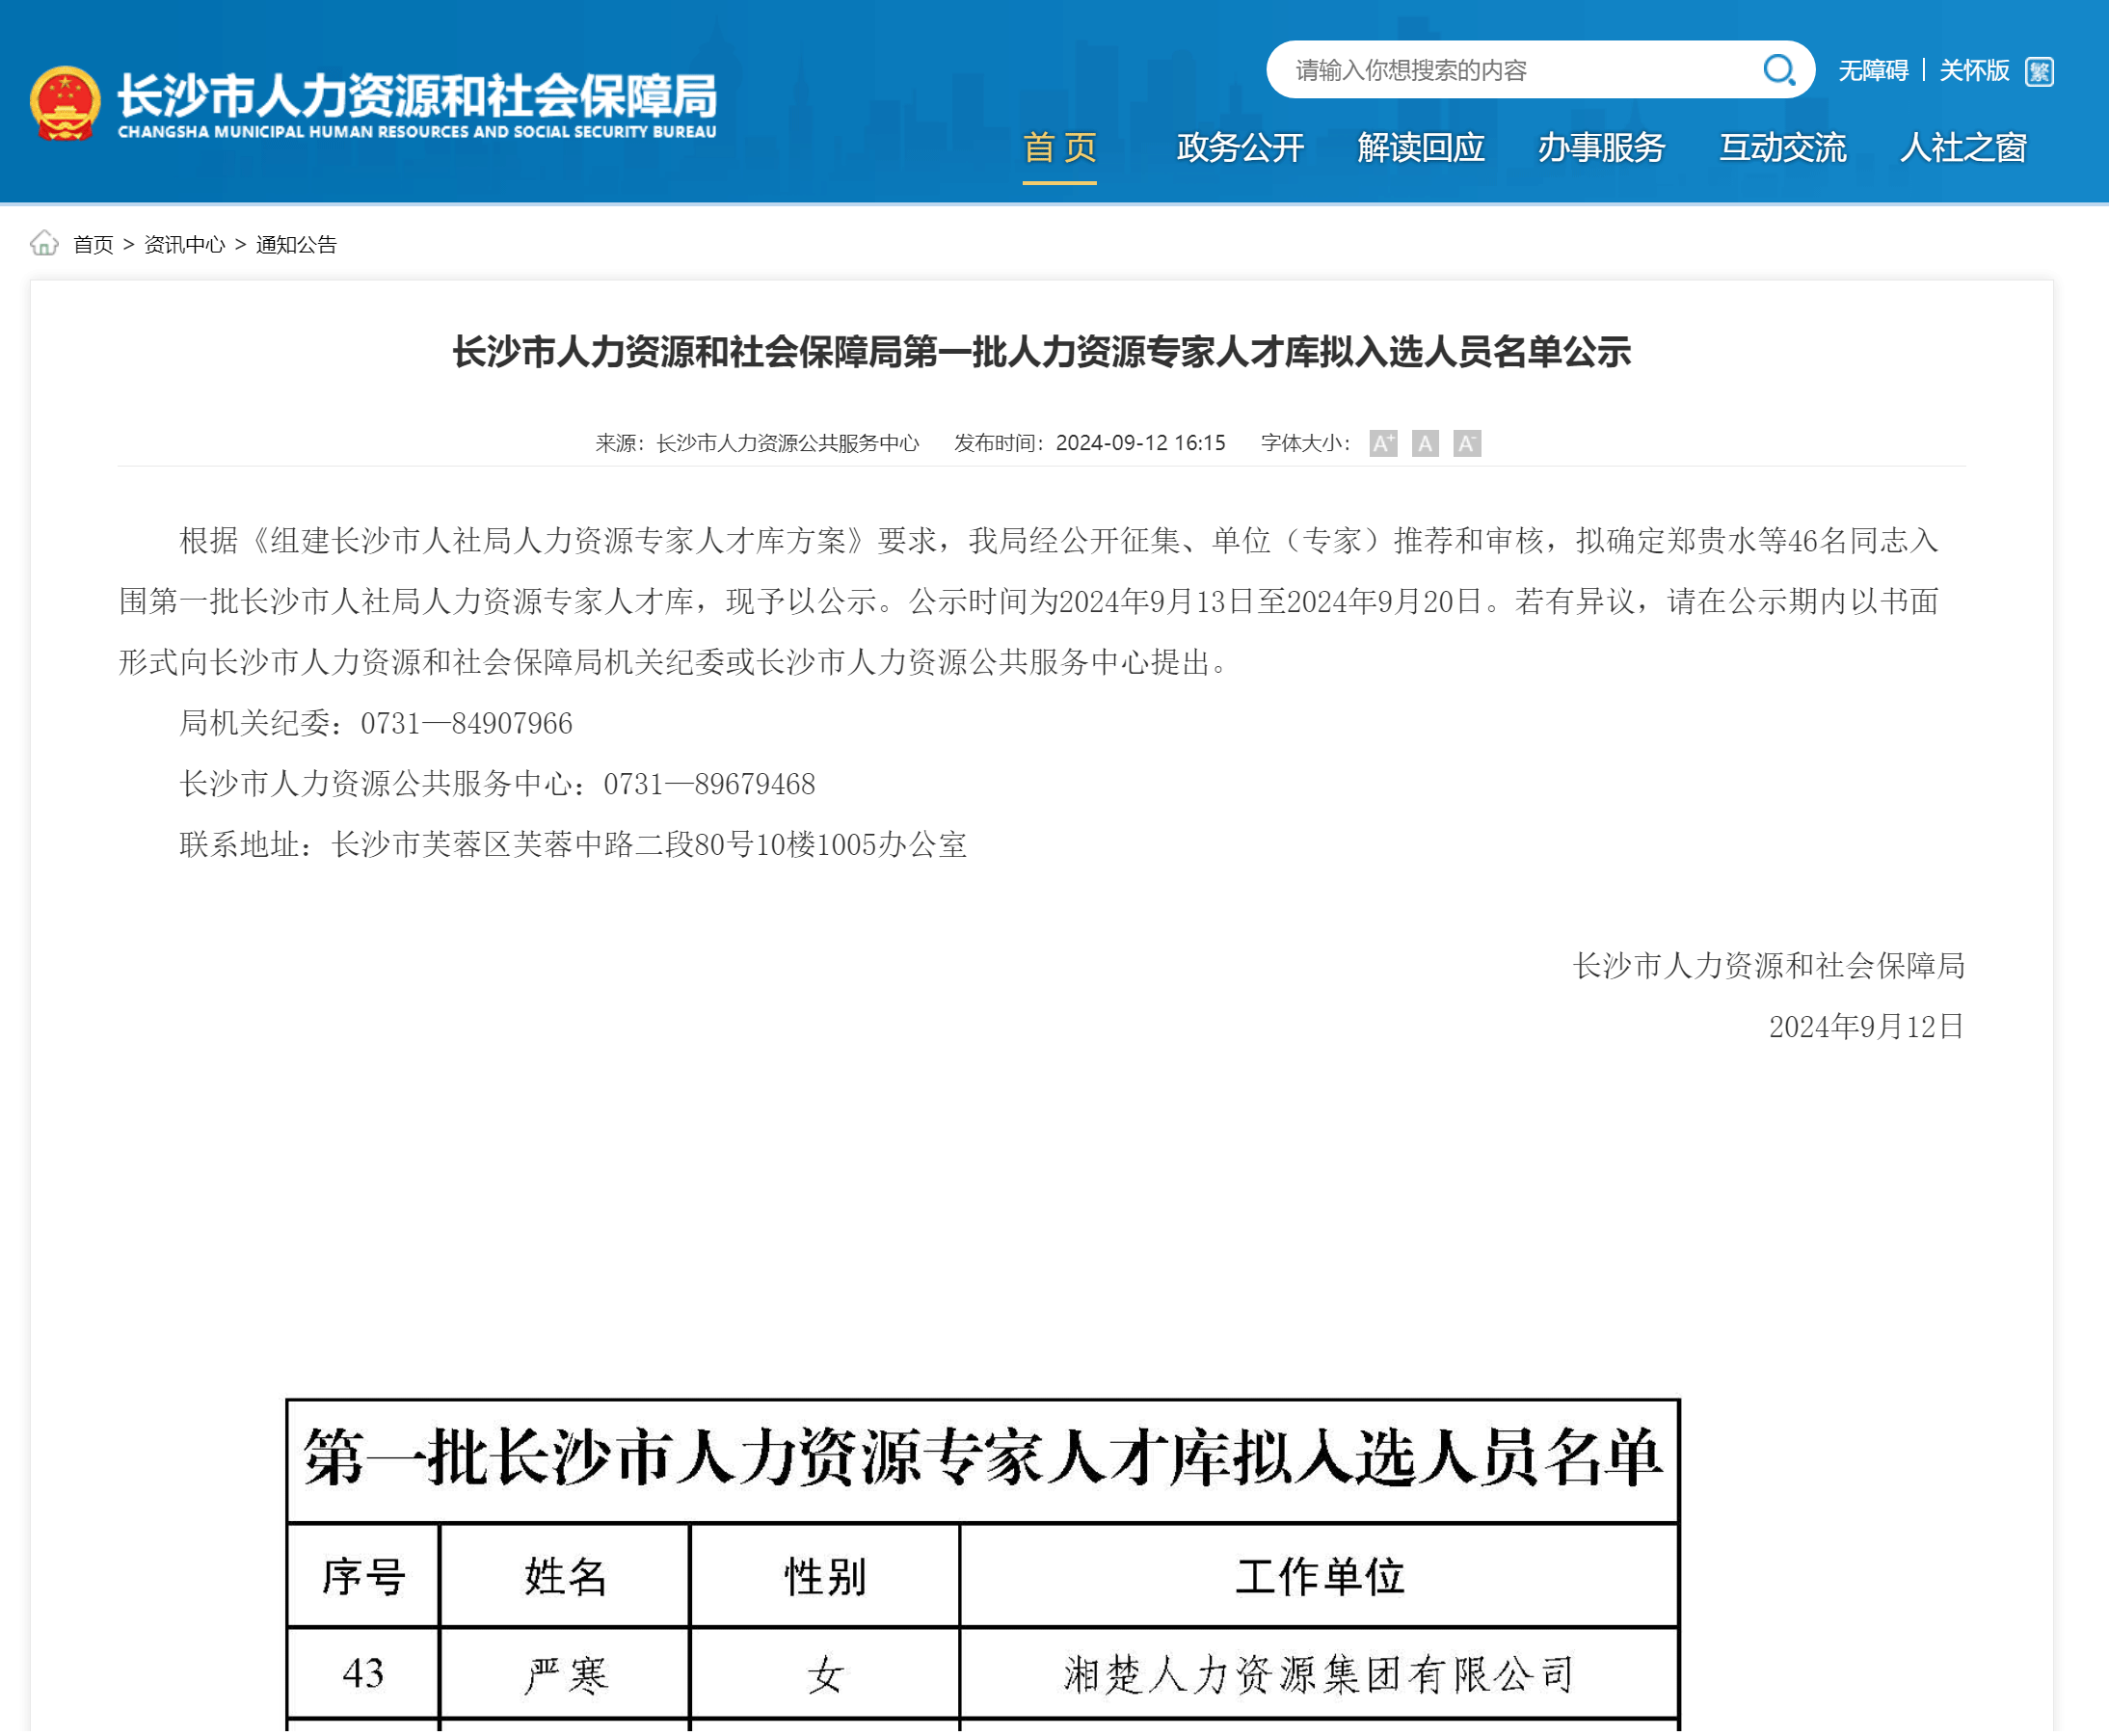Open the 解读回应 menu
The image size is (2109, 1736).
pyautogui.click(x=1421, y=148)
